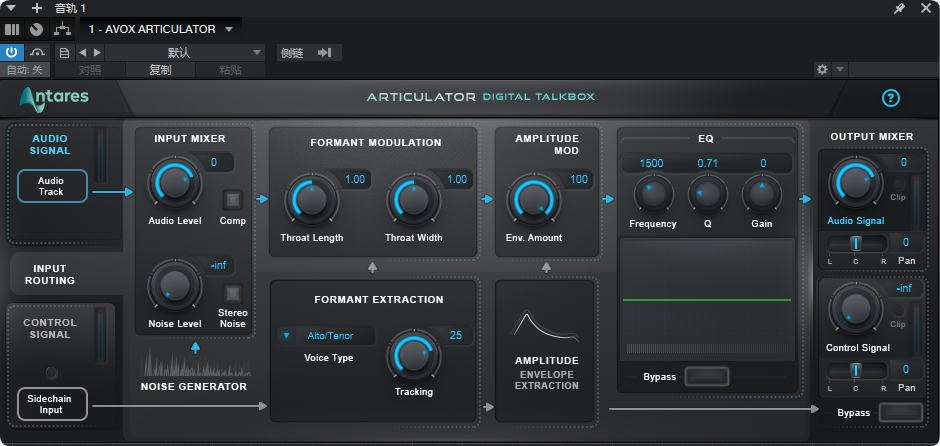Click the Audio Signal Pan slider
Viewport: 940px width, 446px height.
point(856,243)
